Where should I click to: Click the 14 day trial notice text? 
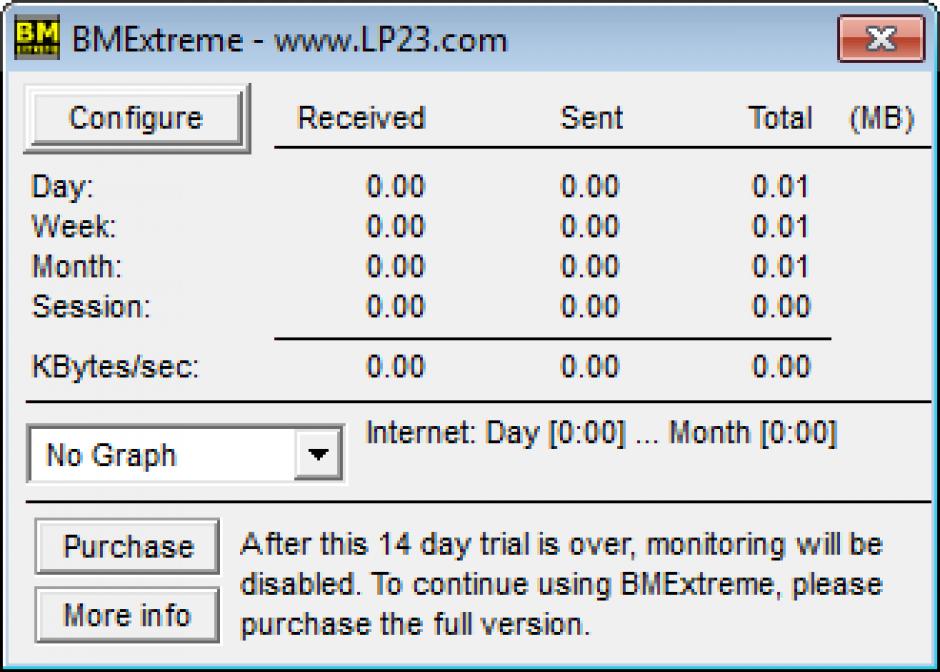coord(561,584)
